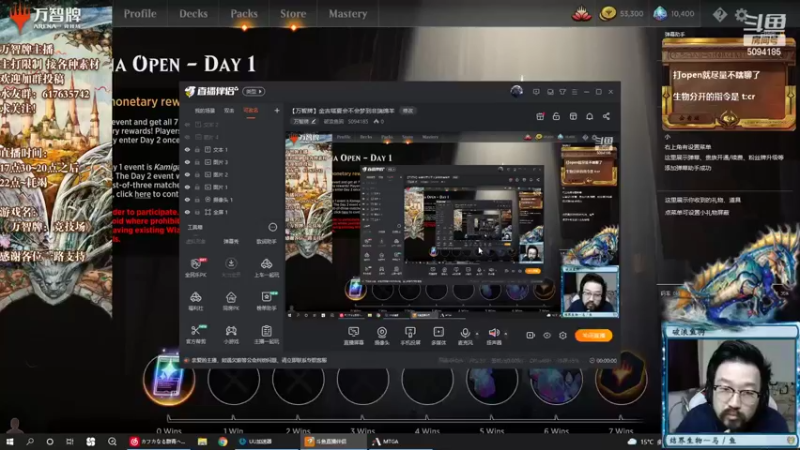The height and width of the screenshot is (450, 800).
Task: Click the download arrow tool icon in toolbox
Action: [231, 263]
